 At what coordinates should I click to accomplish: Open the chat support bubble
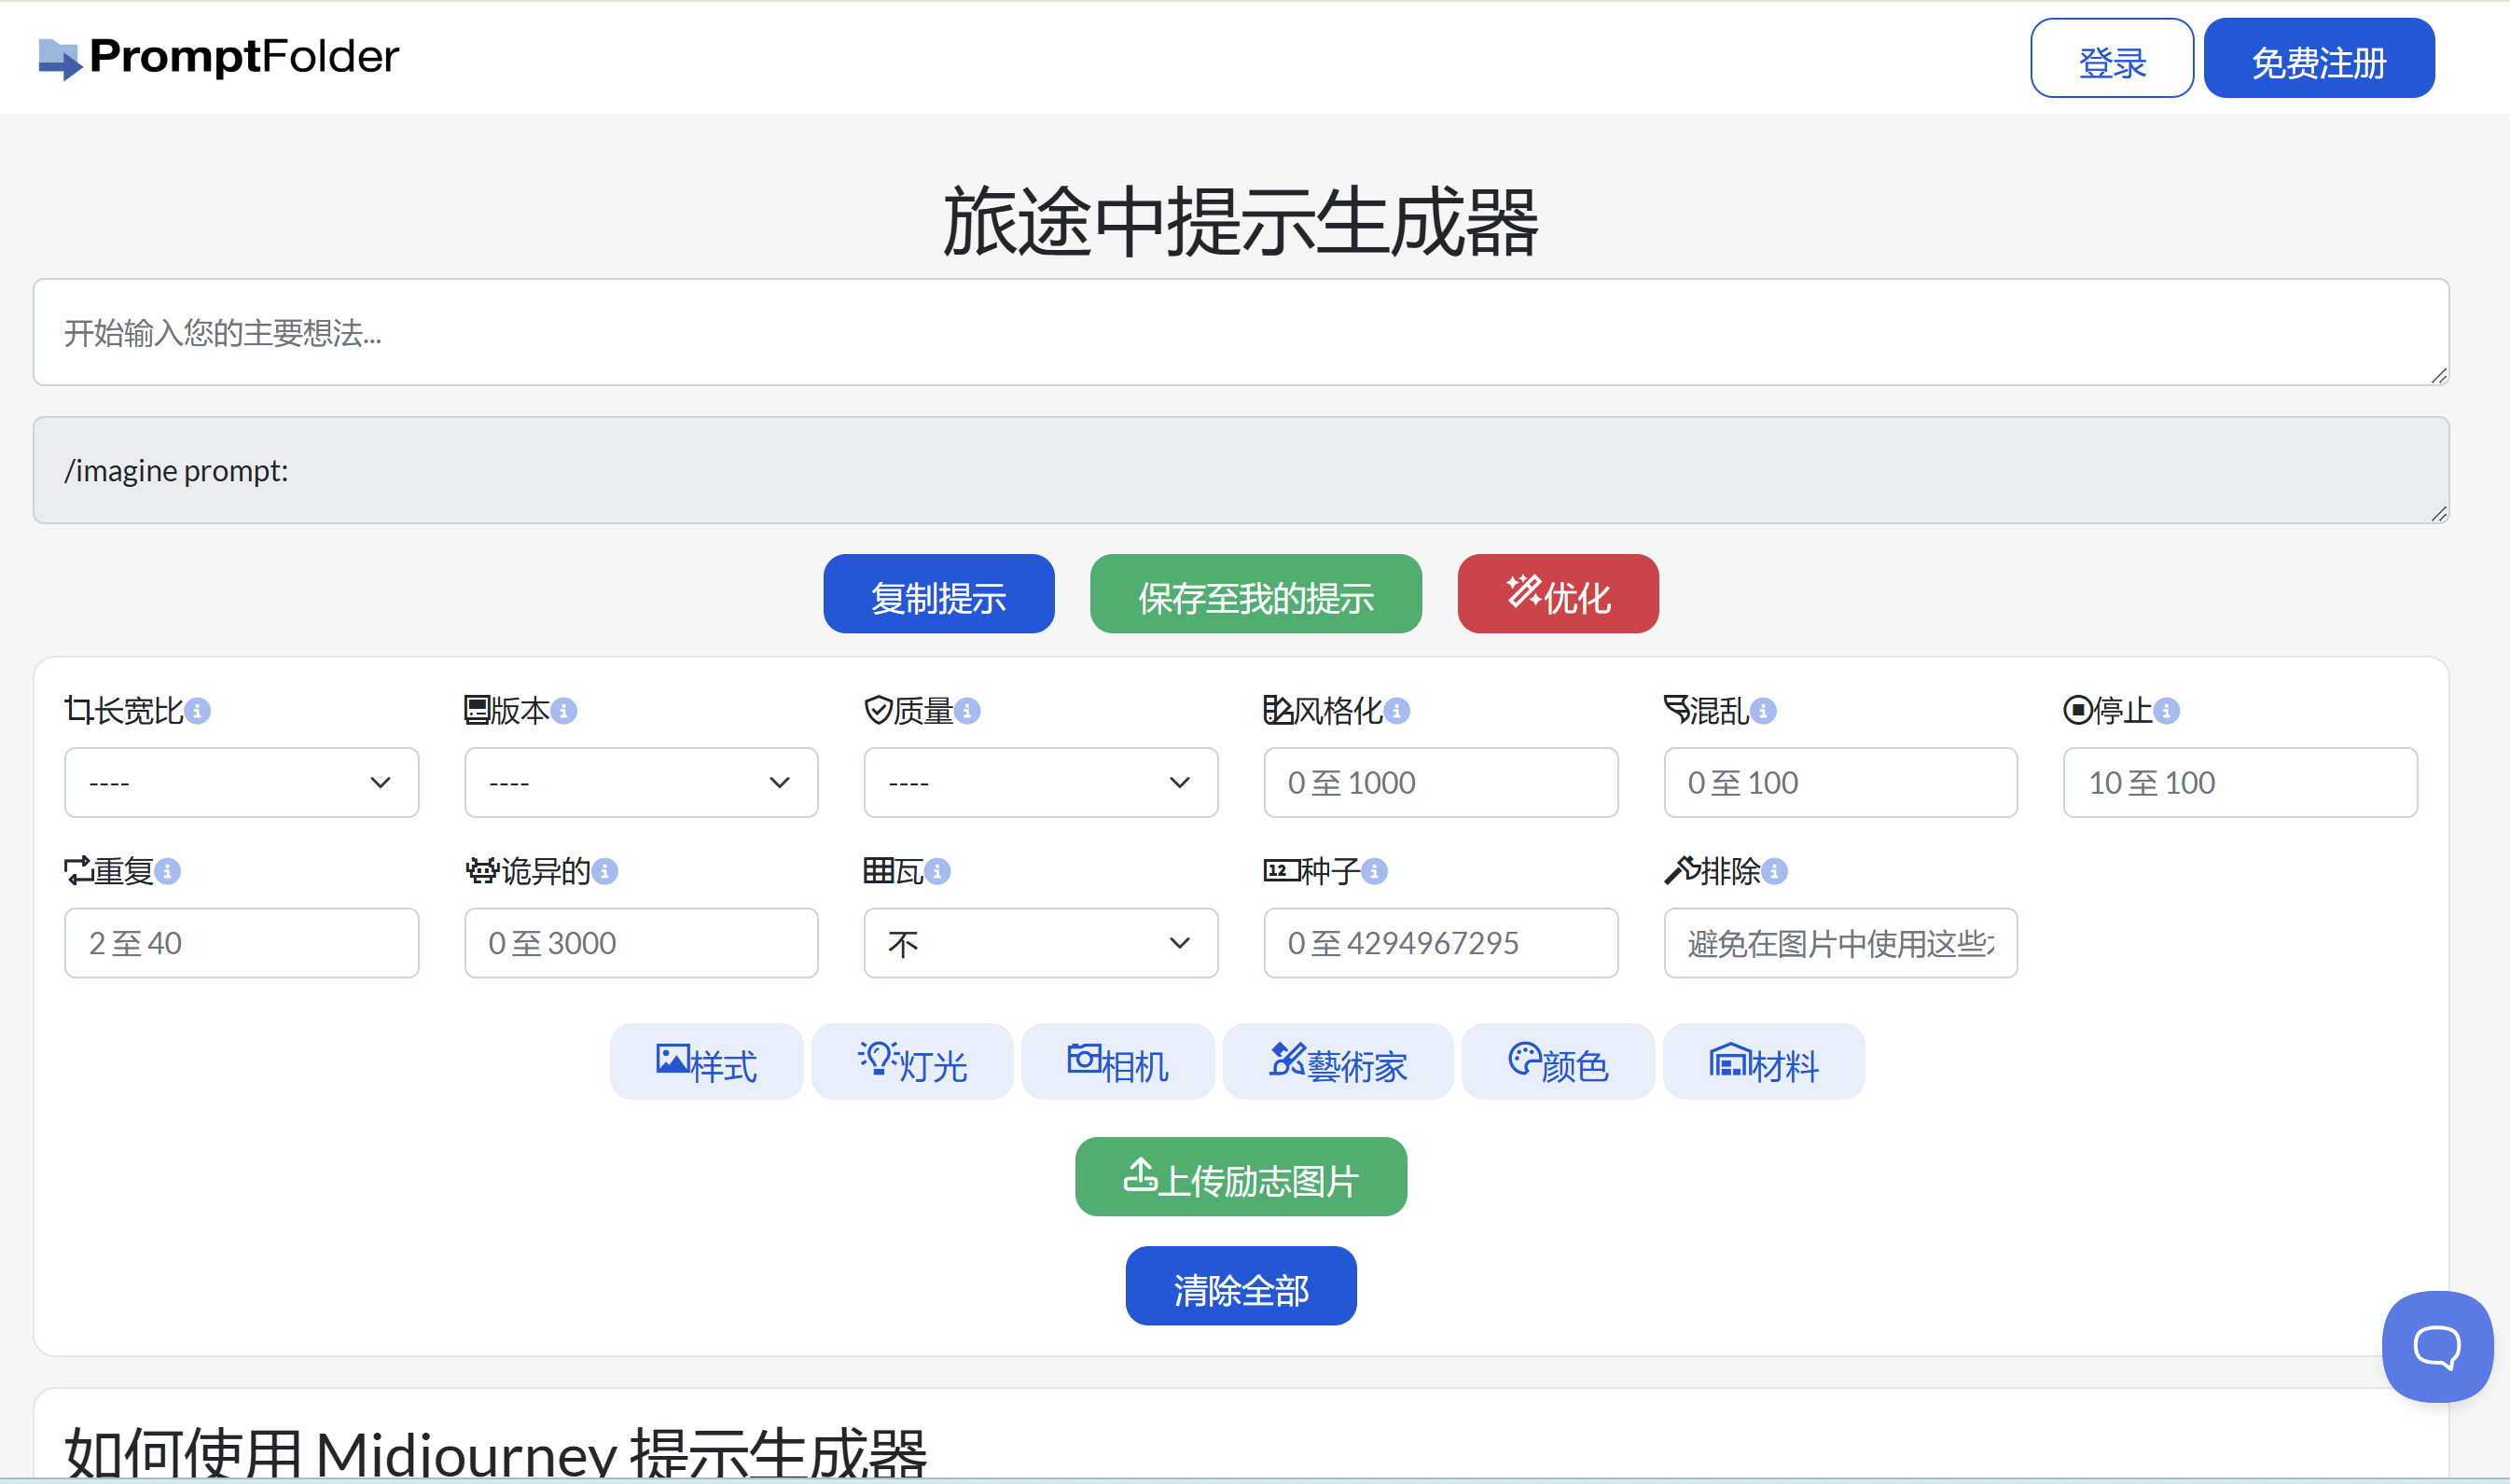[2436, 1346]
